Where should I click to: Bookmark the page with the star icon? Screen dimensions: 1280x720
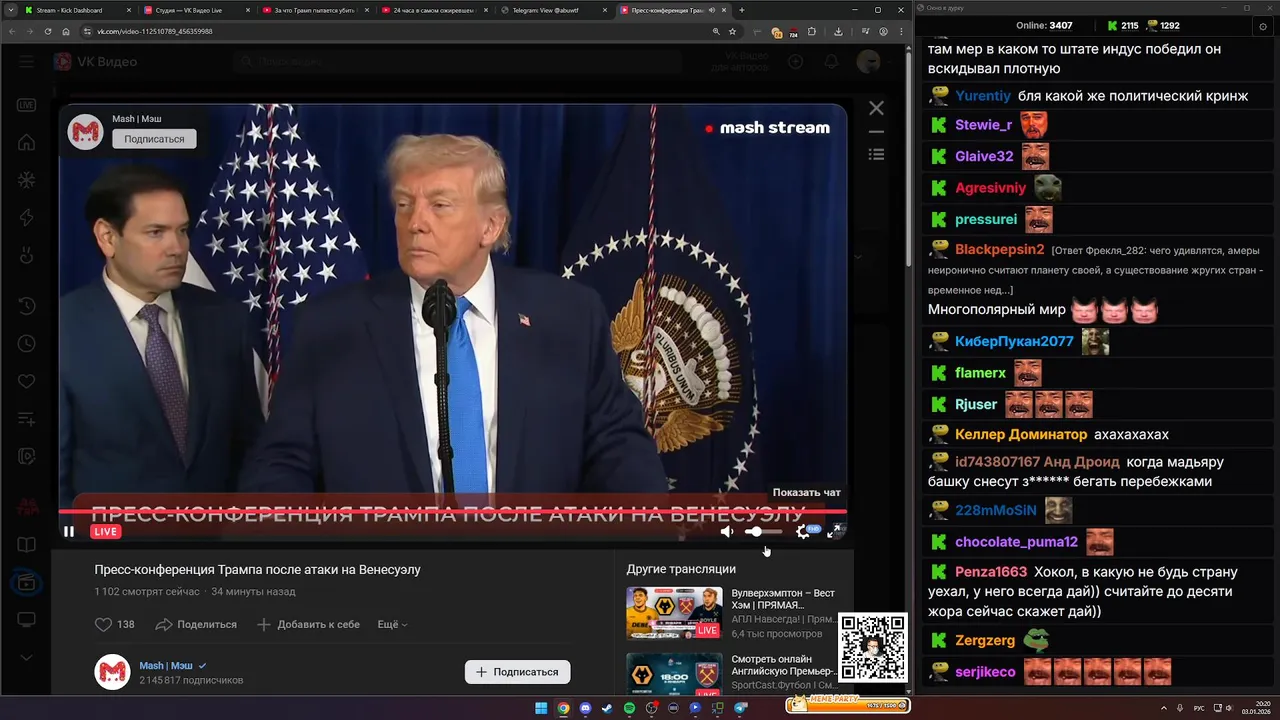[x=732, y=31]
